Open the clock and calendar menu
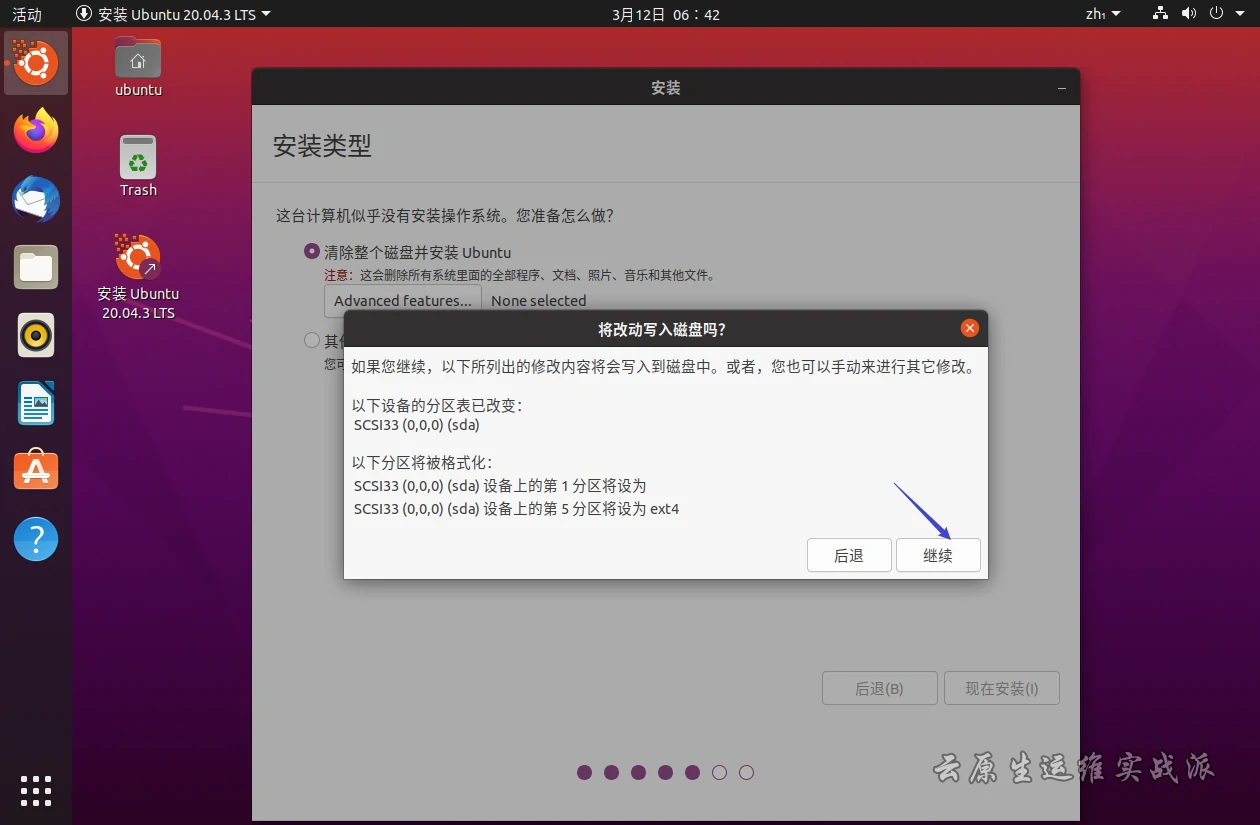Screen dimensions: 1260x825 click(665, 14)
